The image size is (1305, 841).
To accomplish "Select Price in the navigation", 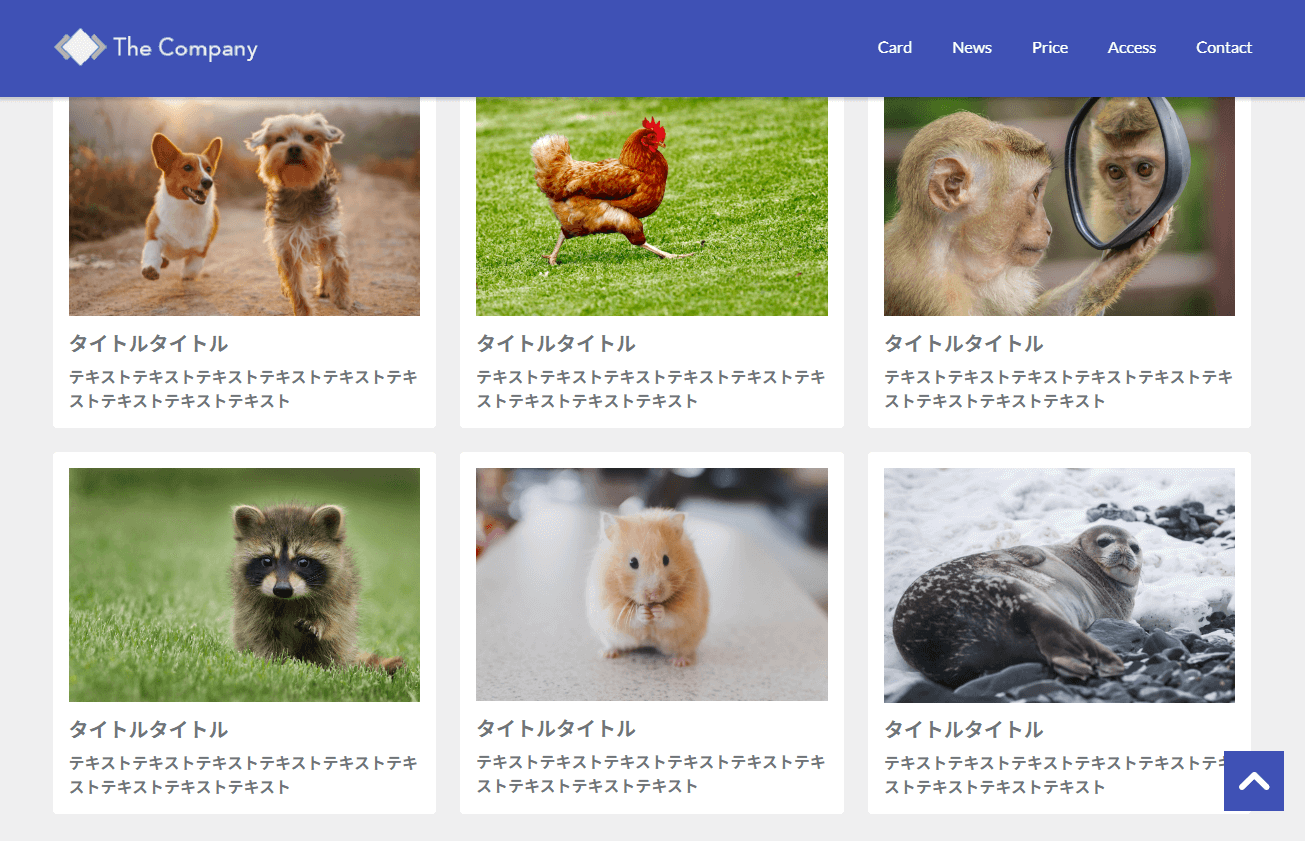I will click(1050, 47).
